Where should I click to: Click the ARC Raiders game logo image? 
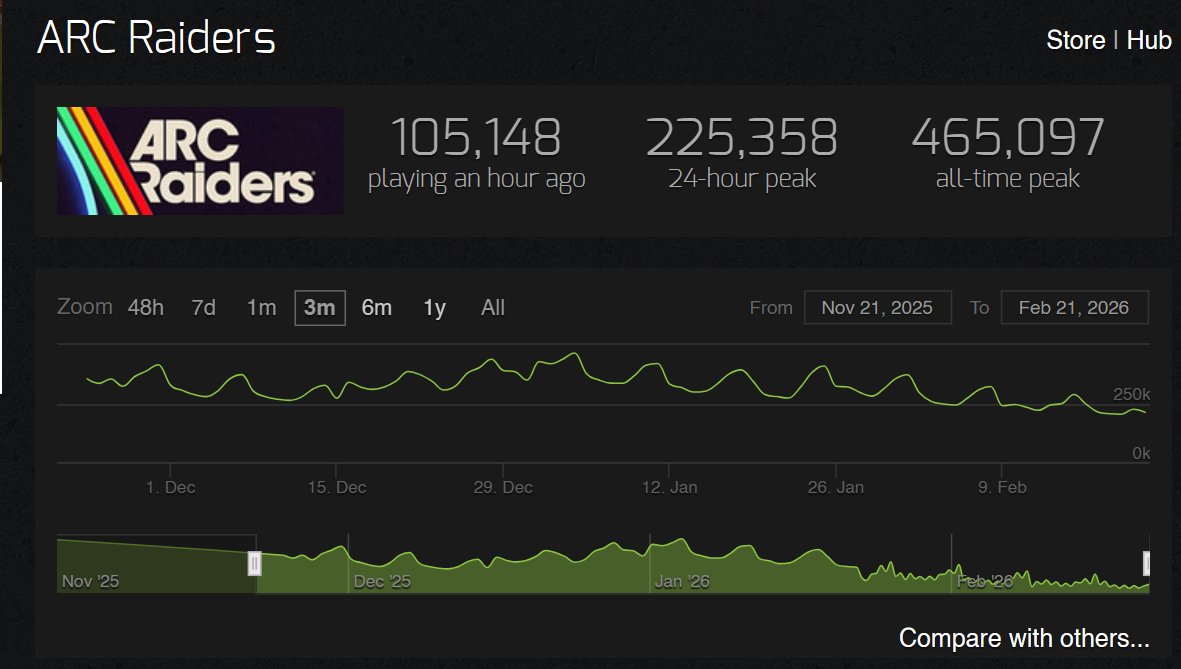[x=200, y=160]
